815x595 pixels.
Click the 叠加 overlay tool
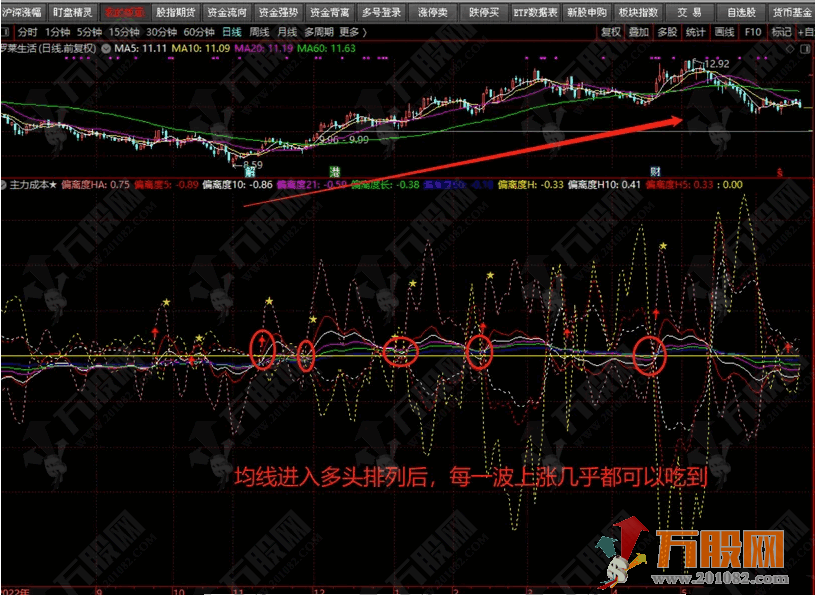click(639, 32)
